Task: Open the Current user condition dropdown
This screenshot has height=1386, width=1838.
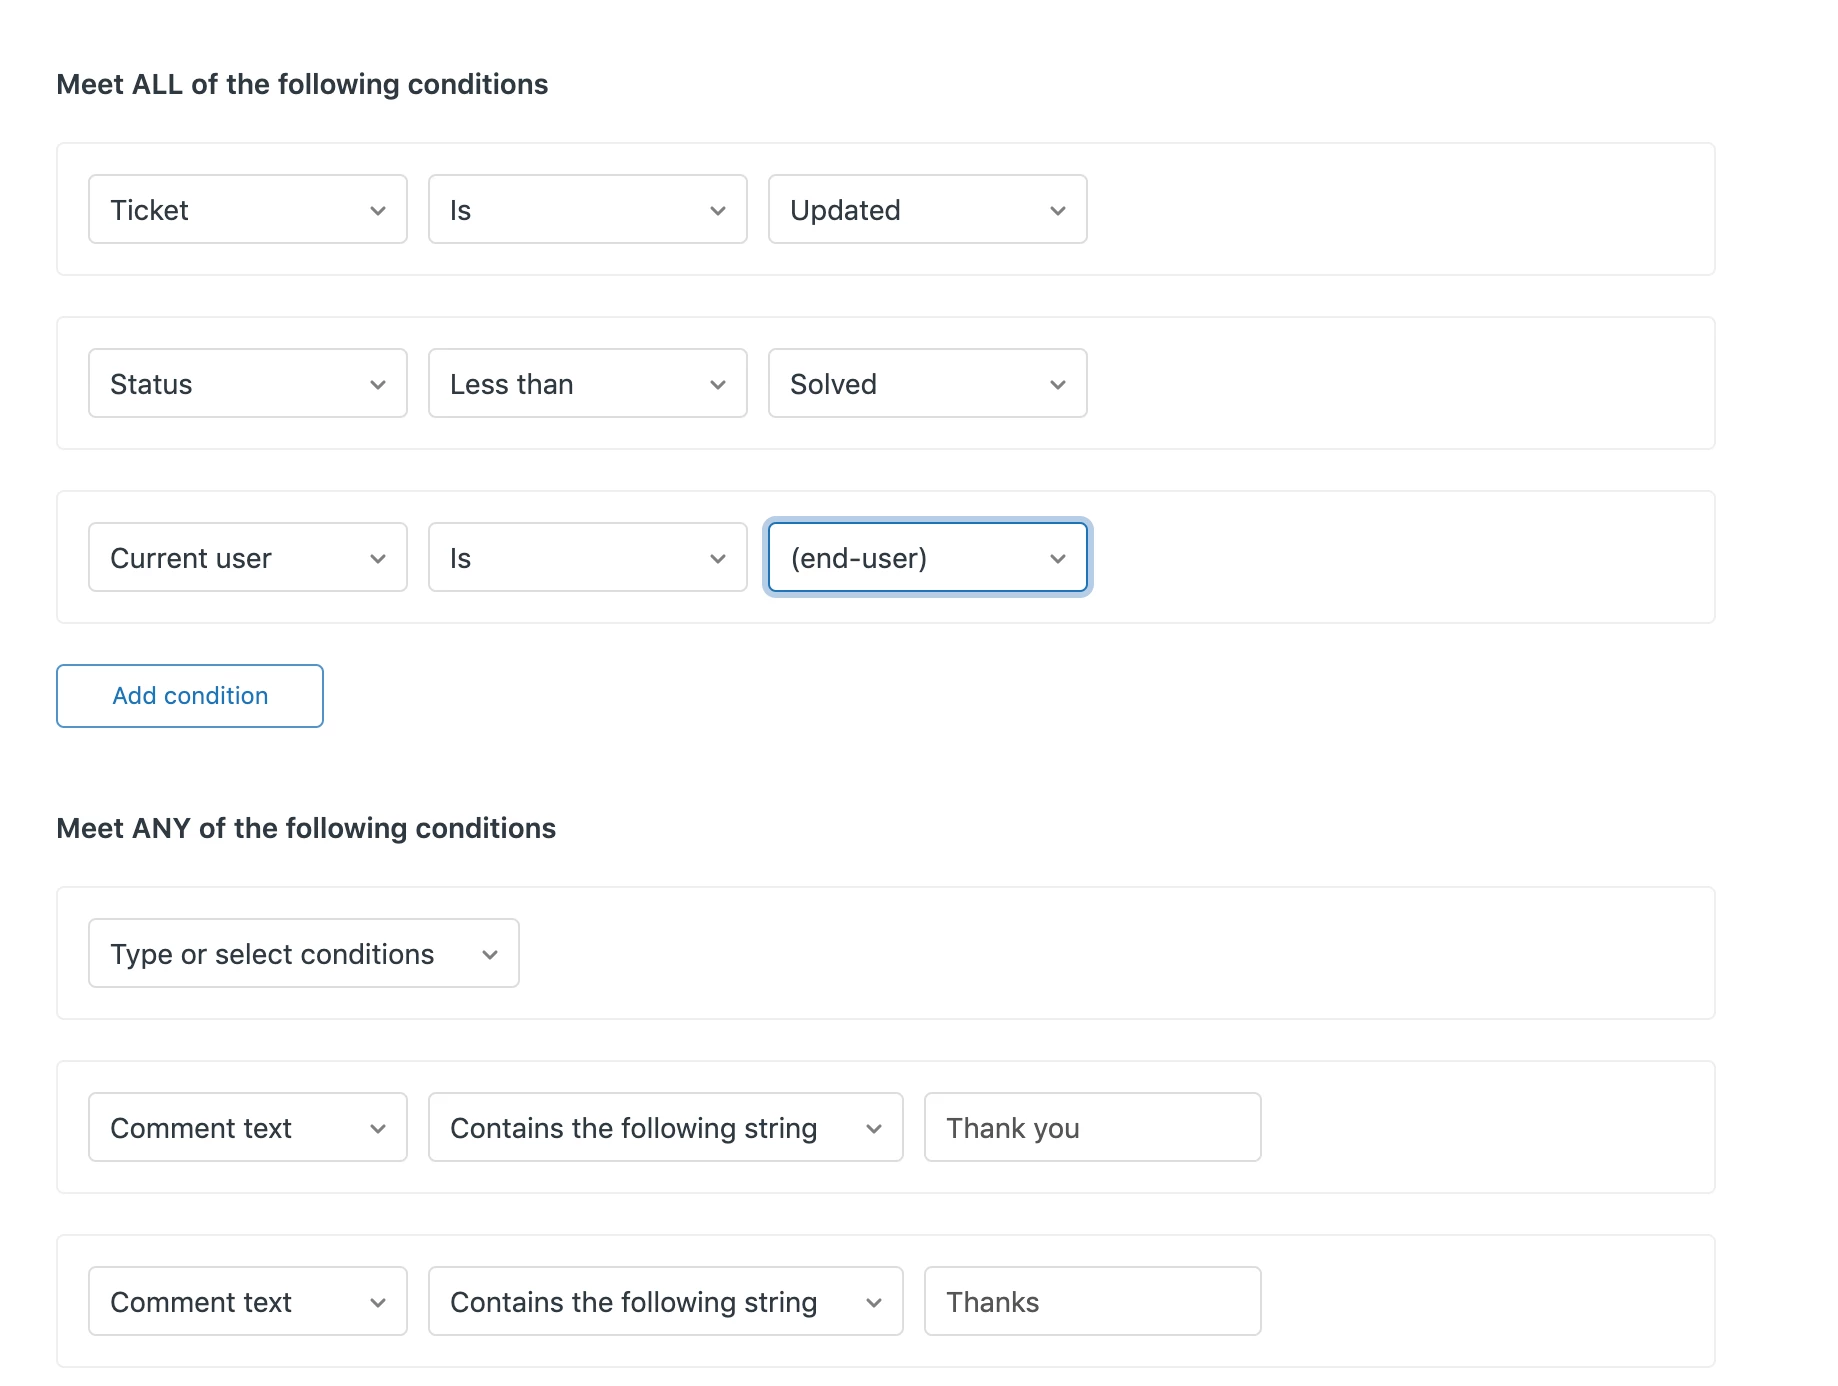Action: [247, 558]
